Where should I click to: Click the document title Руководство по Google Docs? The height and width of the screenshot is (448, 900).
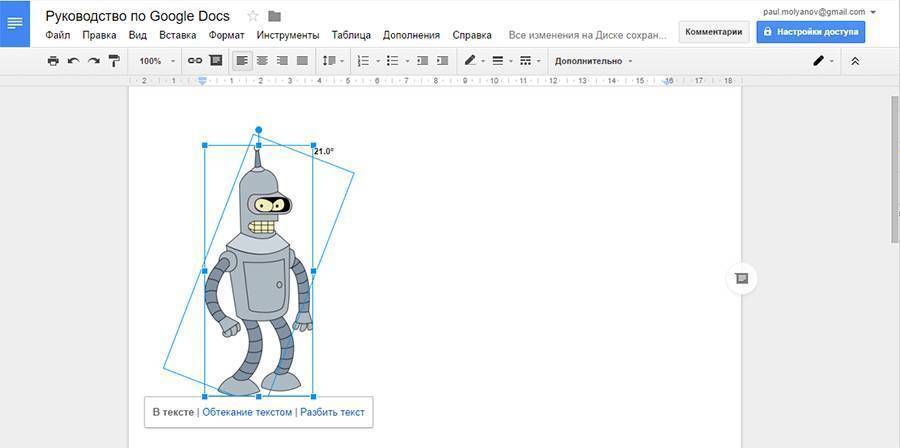coord(137,16)
